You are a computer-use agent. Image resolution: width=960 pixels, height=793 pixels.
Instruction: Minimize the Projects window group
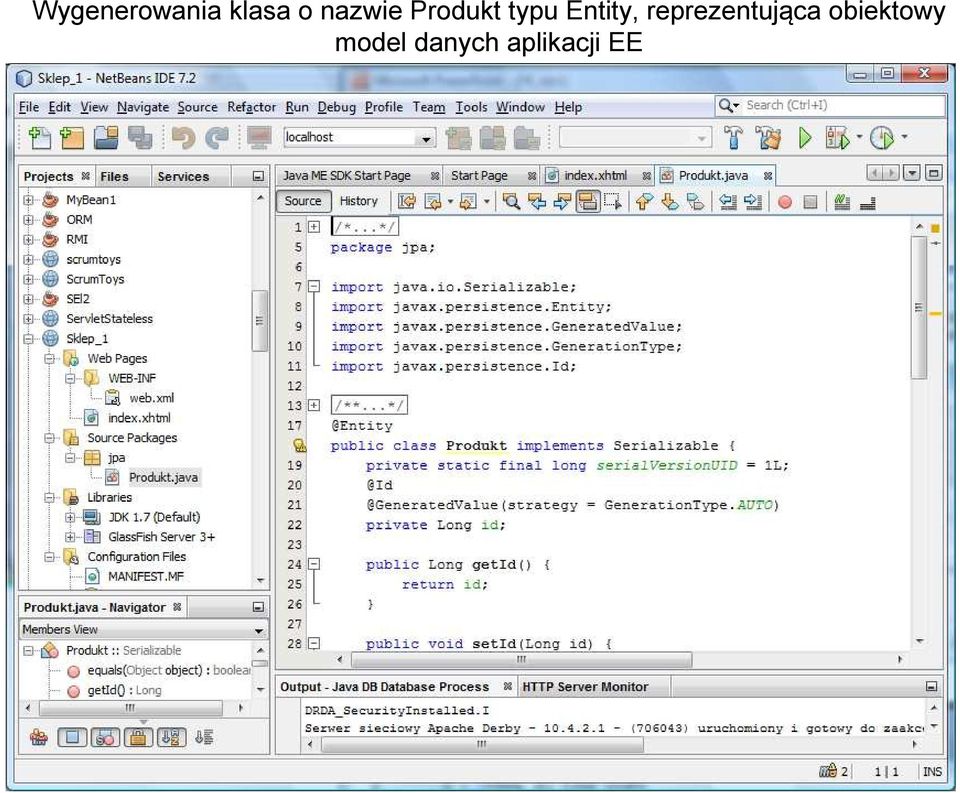pyautogui.click(x=258, y=176)
